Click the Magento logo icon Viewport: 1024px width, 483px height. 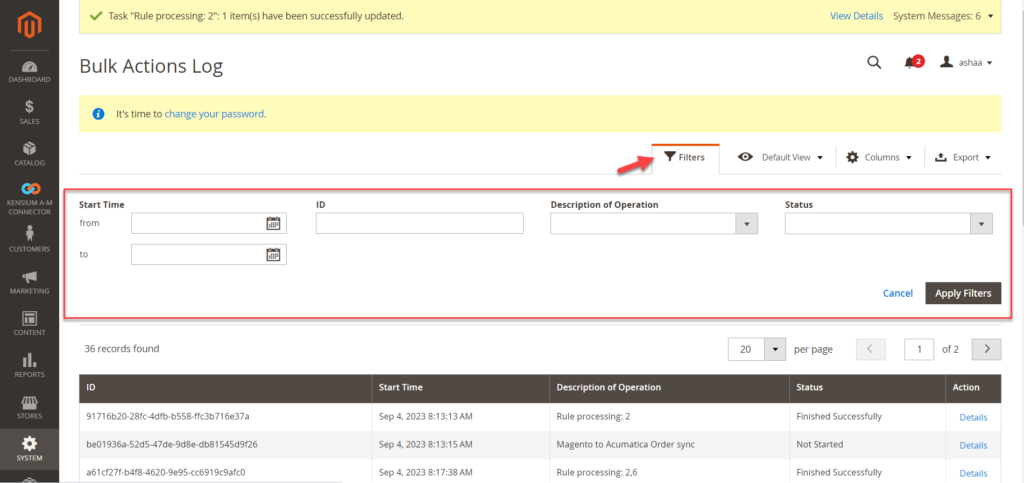pyautogui.click(x=29, y=25)
